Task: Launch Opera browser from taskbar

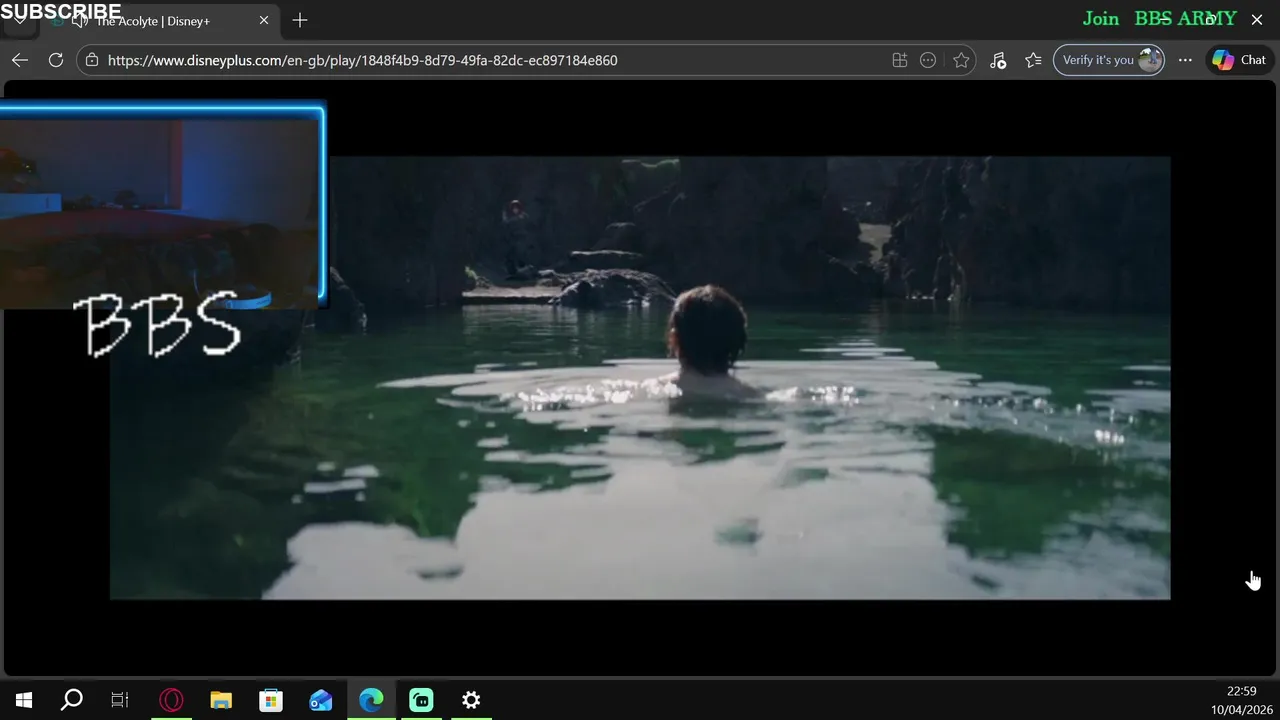Action: (171, 700)
